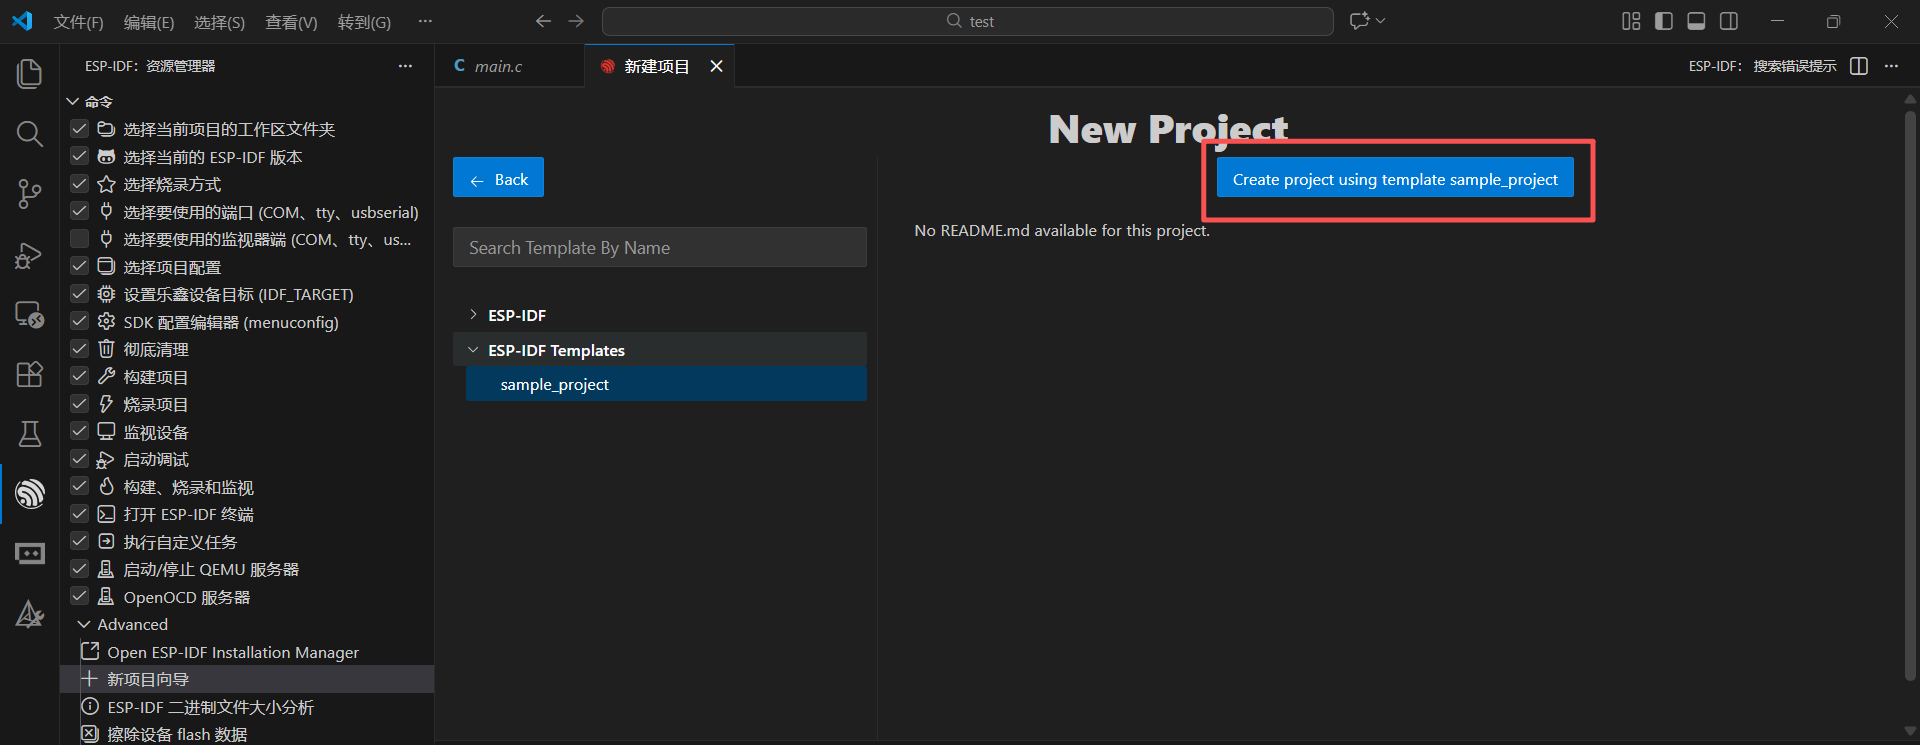Enable checkbox for 选择要使用的监视器端
The width and height of the screenshot is (1920, 745).
click(79, 239)
